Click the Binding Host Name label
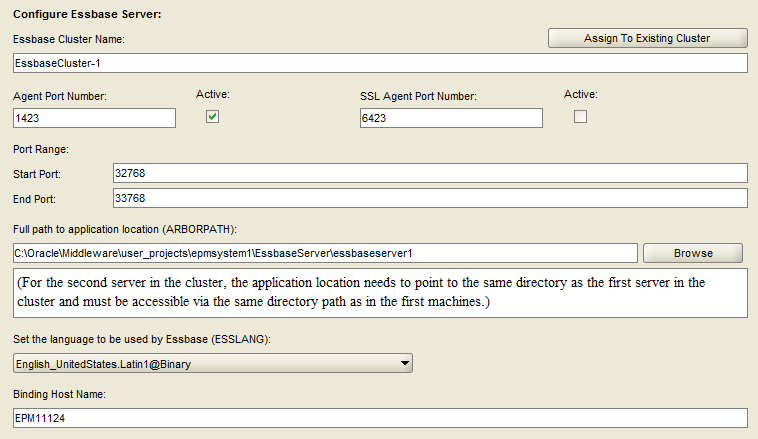758x439 pixels. pos(59,395)
